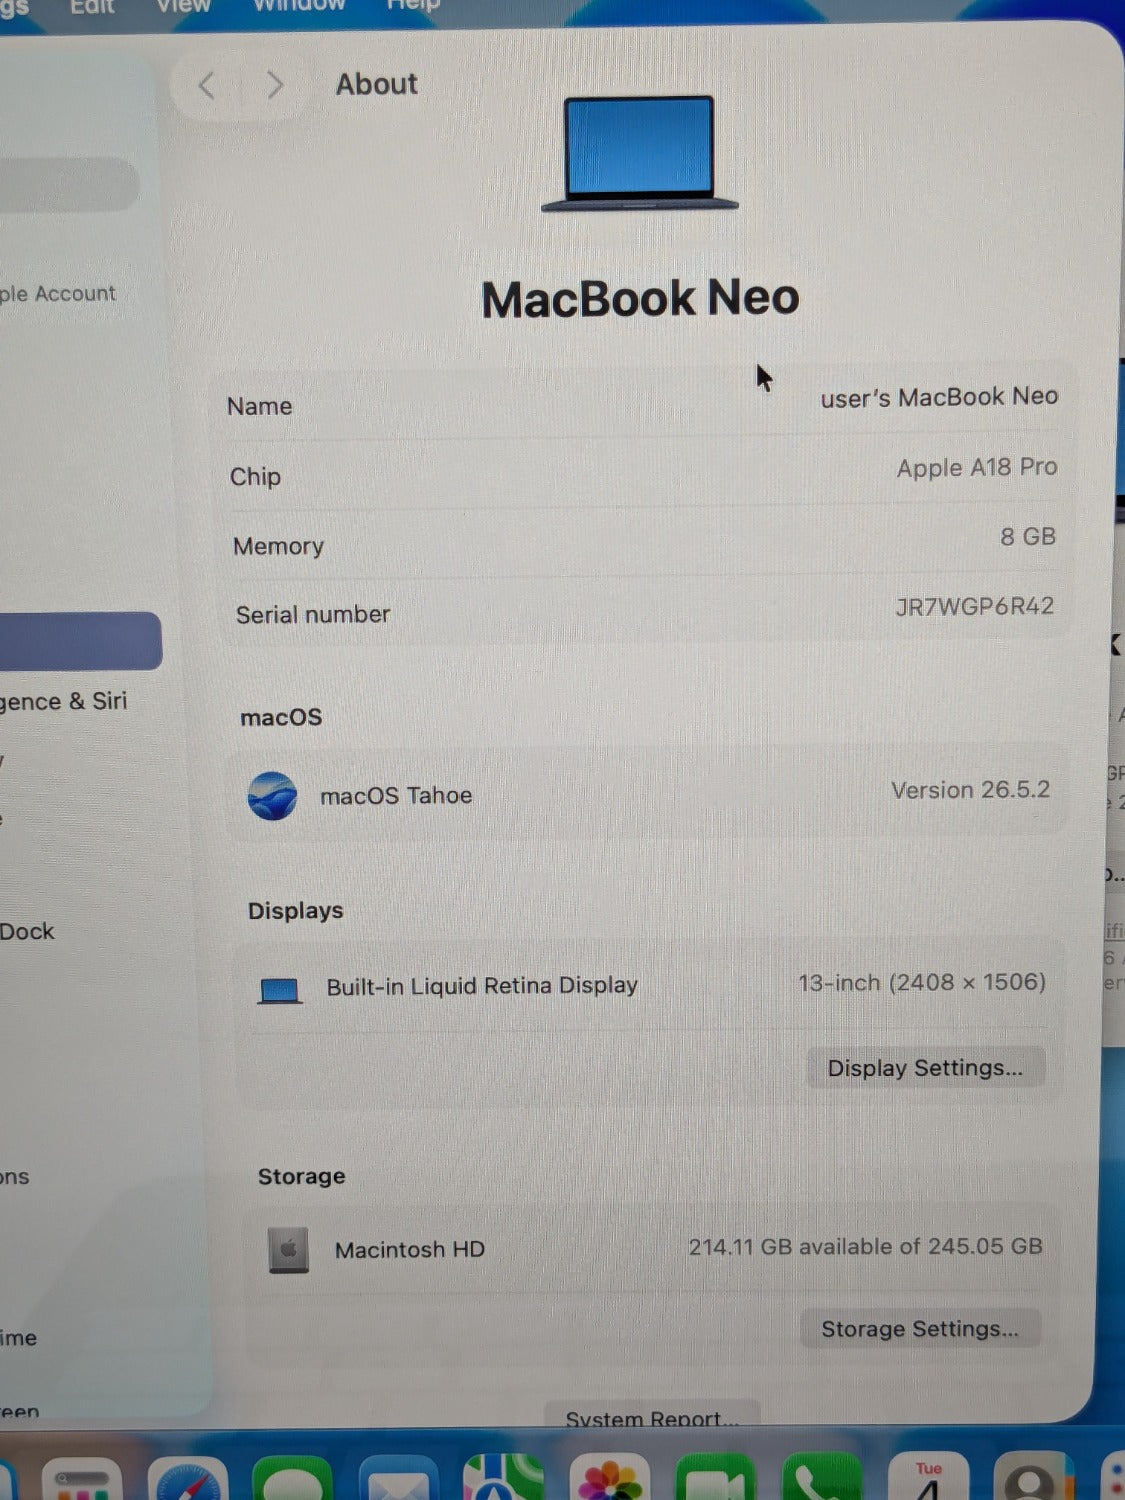Click the Memory row label
The height and width of the screenshot is (1500, 1125).
(x=278, y=547)
